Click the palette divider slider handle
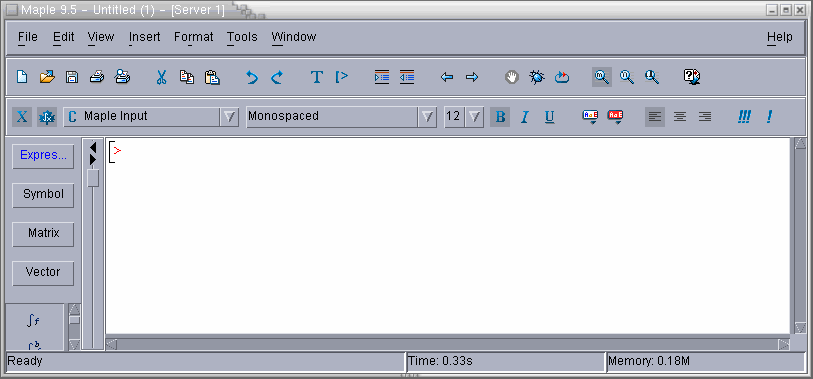Screen dimensions: 813x379 (93, 178)
